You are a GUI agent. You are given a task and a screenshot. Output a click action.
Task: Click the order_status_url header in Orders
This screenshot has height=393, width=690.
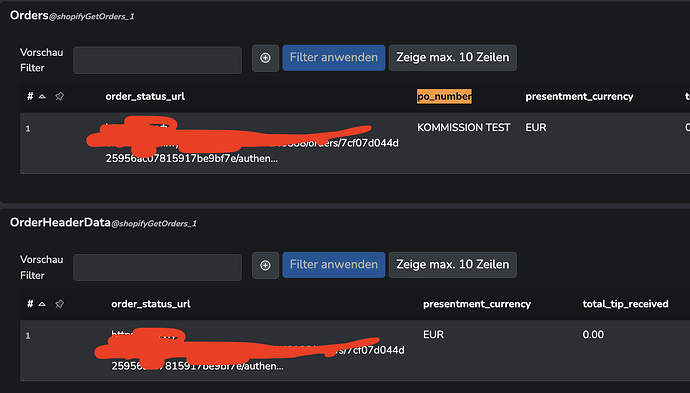pos(145,96)
